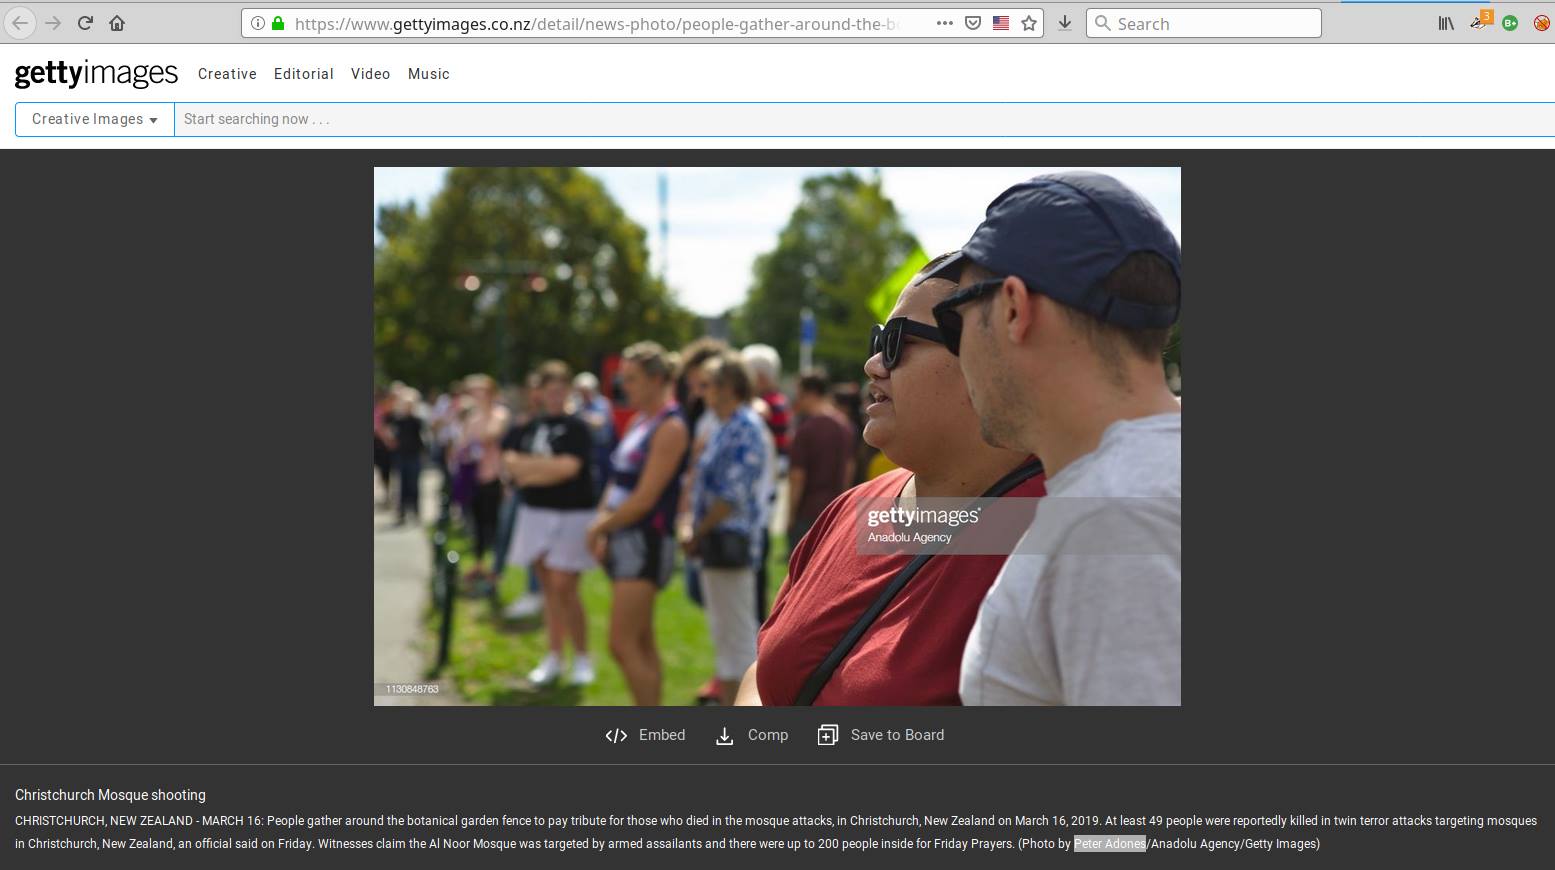Screen dimensions: 1555x870
Task: Click the Comp download icon
Action: pos(725,736)
